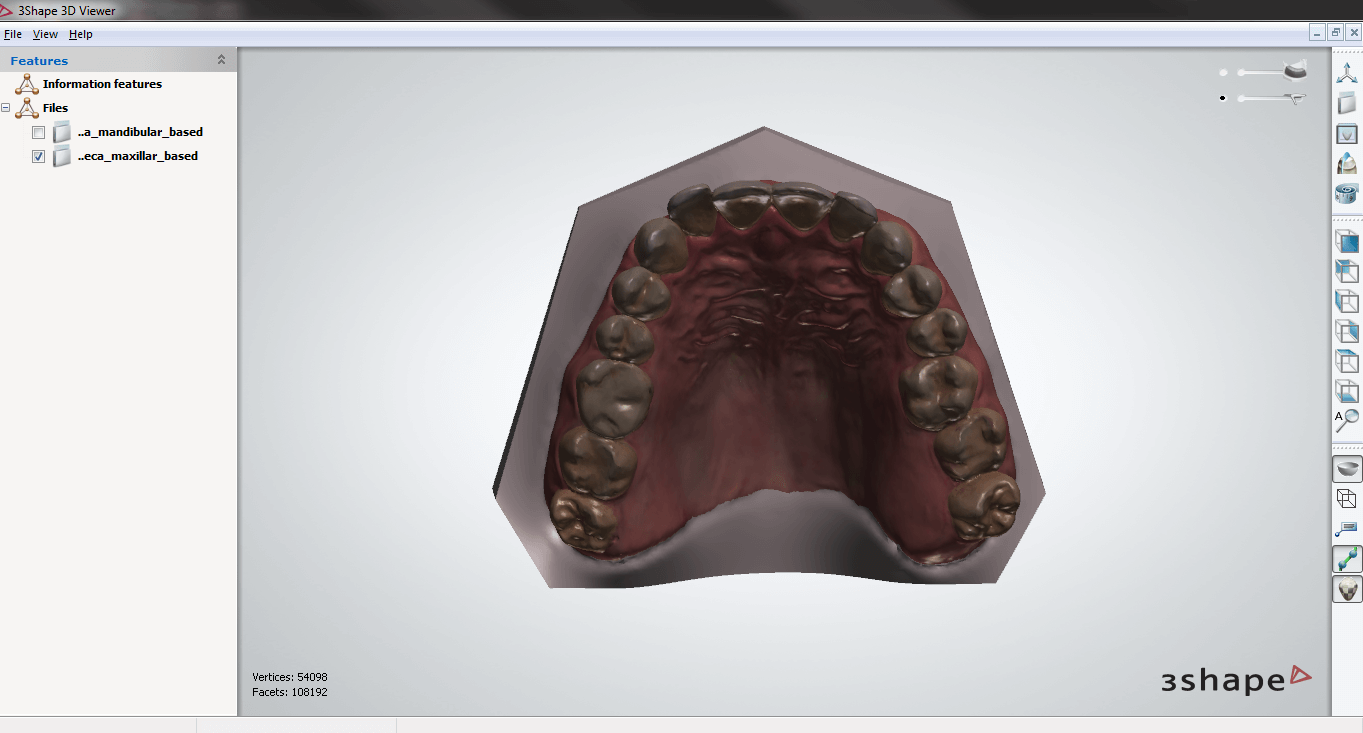Click the Information features pyramid icon
1363x733 pixels.
(x=27, y=84)
